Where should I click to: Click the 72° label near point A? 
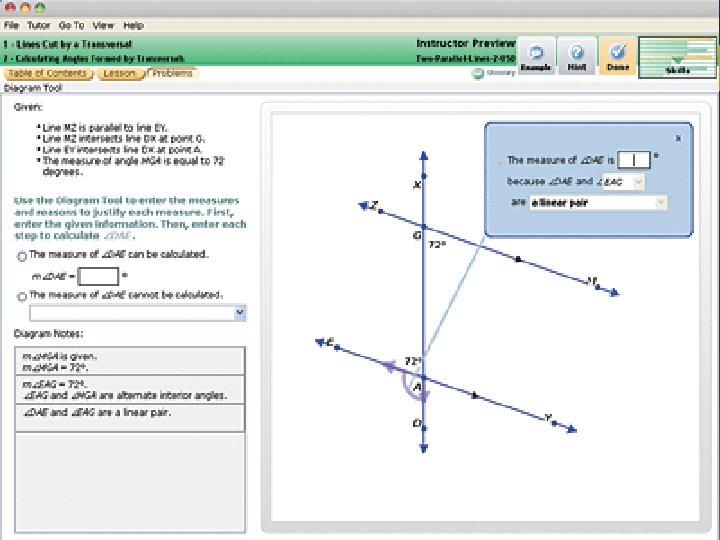tap(413, 361)
